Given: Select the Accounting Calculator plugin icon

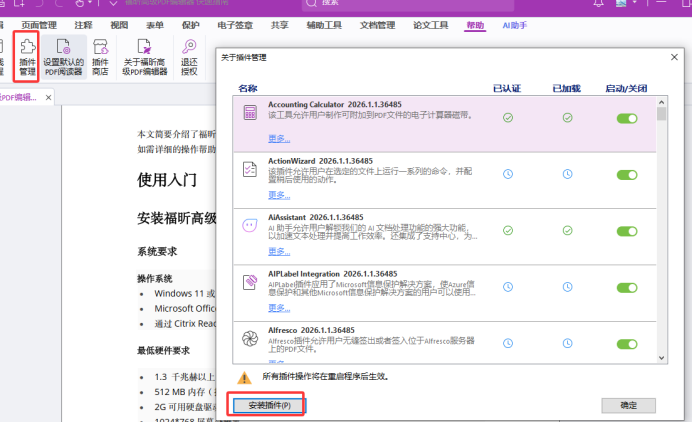Looking at the screenshot, I should (250, 112).
